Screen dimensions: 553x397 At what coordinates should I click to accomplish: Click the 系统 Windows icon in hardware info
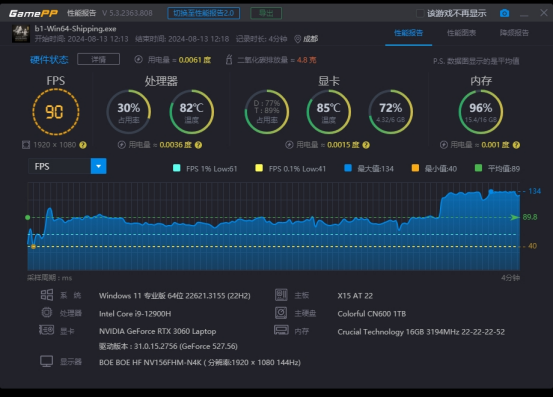coord(47,295)
